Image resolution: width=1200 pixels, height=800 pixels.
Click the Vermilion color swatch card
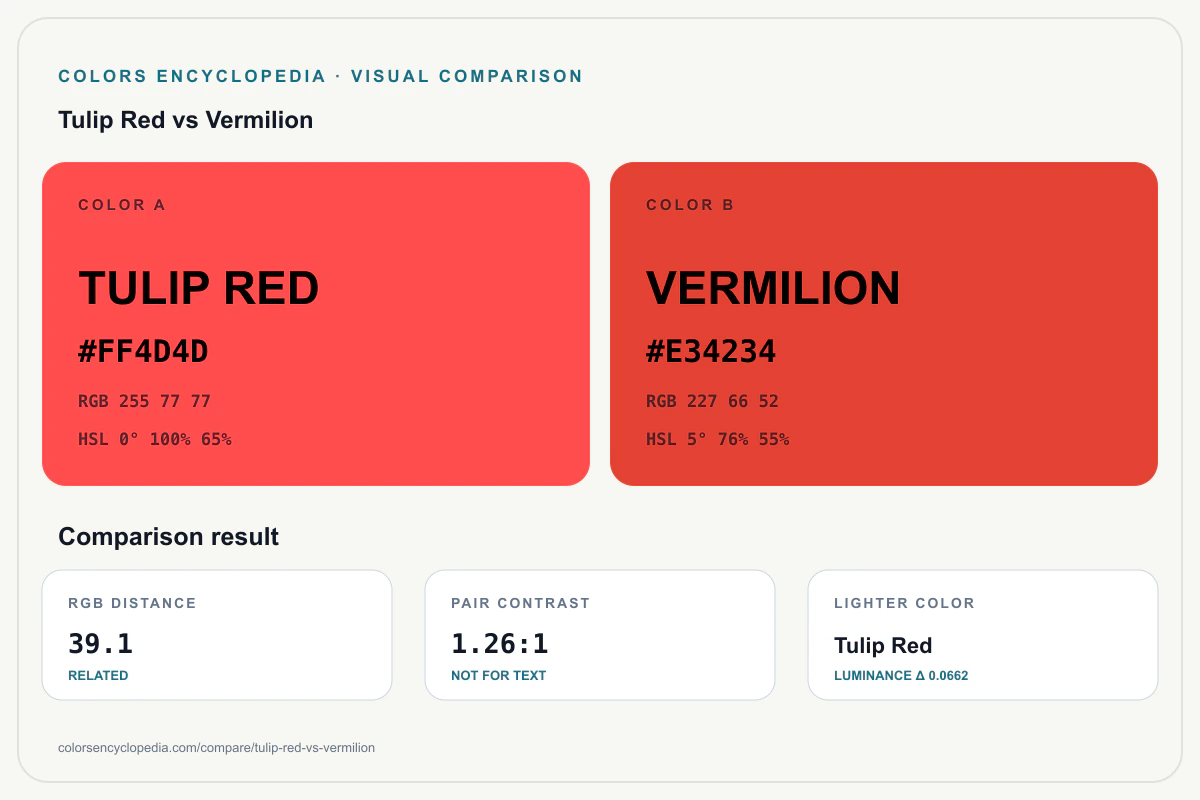[884, 324]
